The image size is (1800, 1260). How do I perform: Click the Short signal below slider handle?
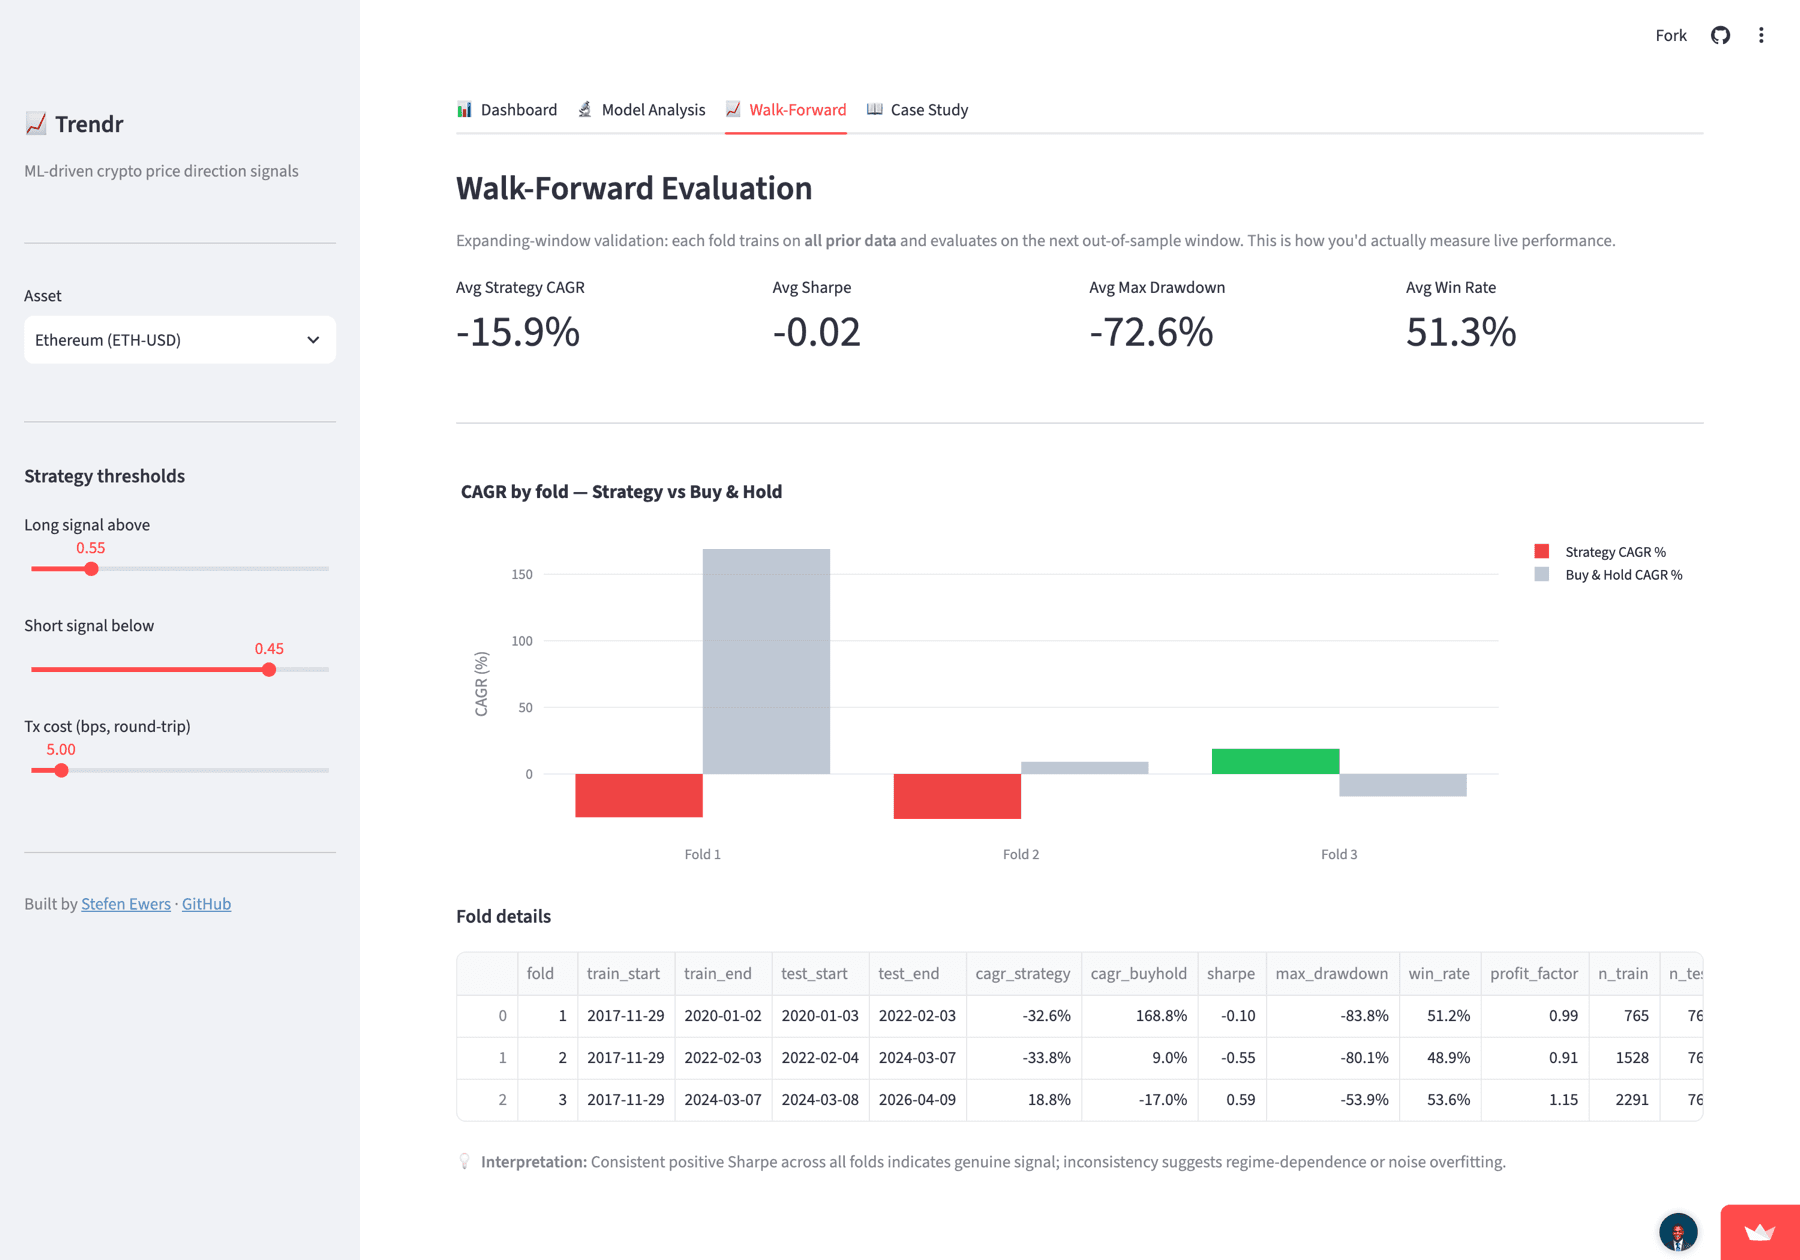click(269, 670)
